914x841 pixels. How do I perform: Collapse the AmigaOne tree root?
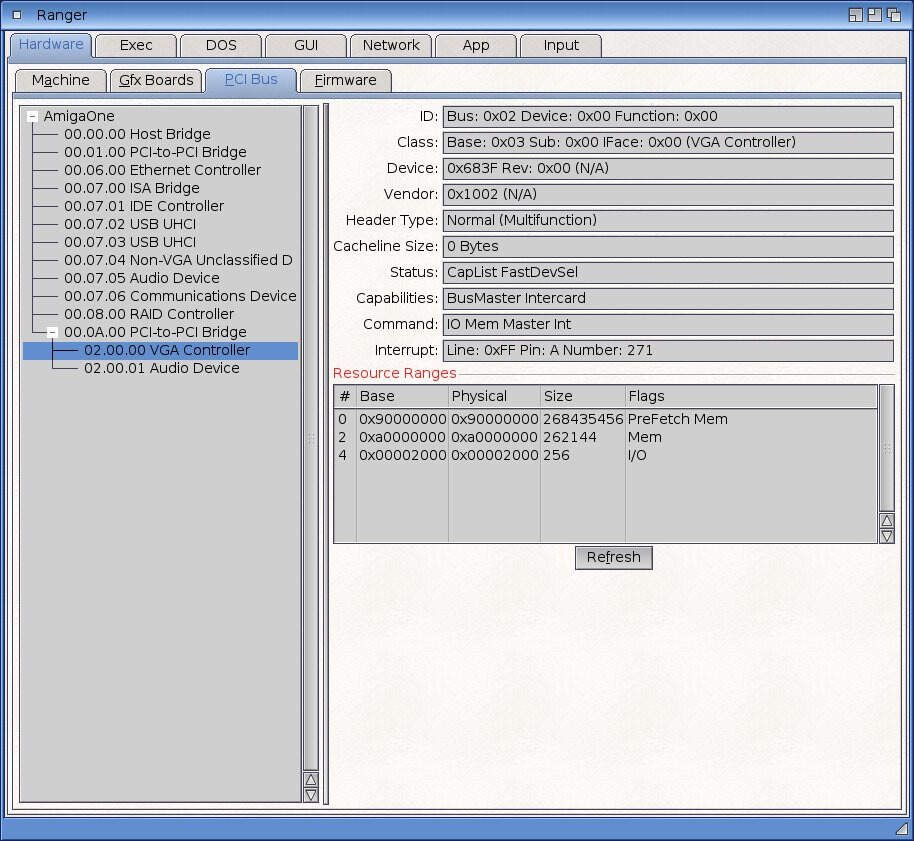tap(33, 117)
